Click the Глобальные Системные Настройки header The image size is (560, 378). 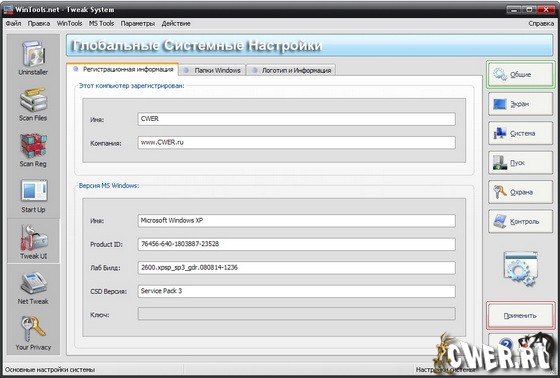click(x=309, y=45)
